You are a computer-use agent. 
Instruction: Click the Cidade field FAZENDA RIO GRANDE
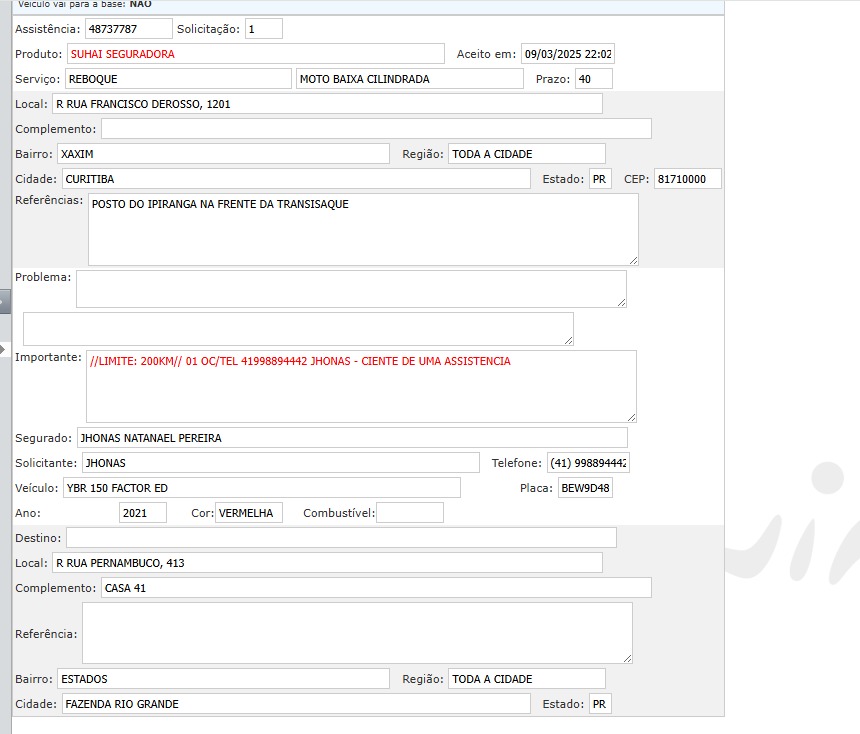[x=296, y=704]
